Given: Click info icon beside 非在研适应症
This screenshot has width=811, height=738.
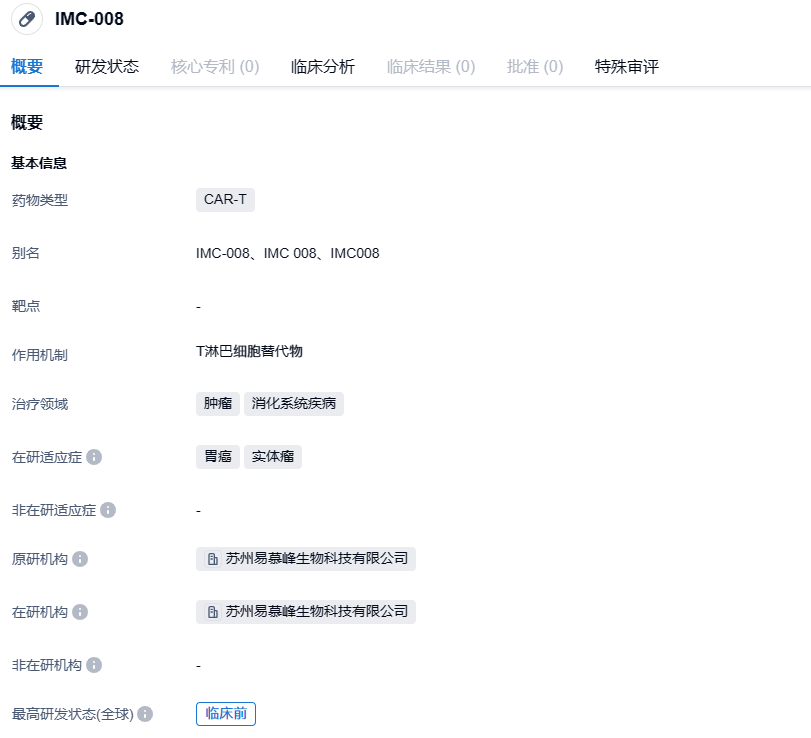Looking at the screenshot, I should pos(108,510).
